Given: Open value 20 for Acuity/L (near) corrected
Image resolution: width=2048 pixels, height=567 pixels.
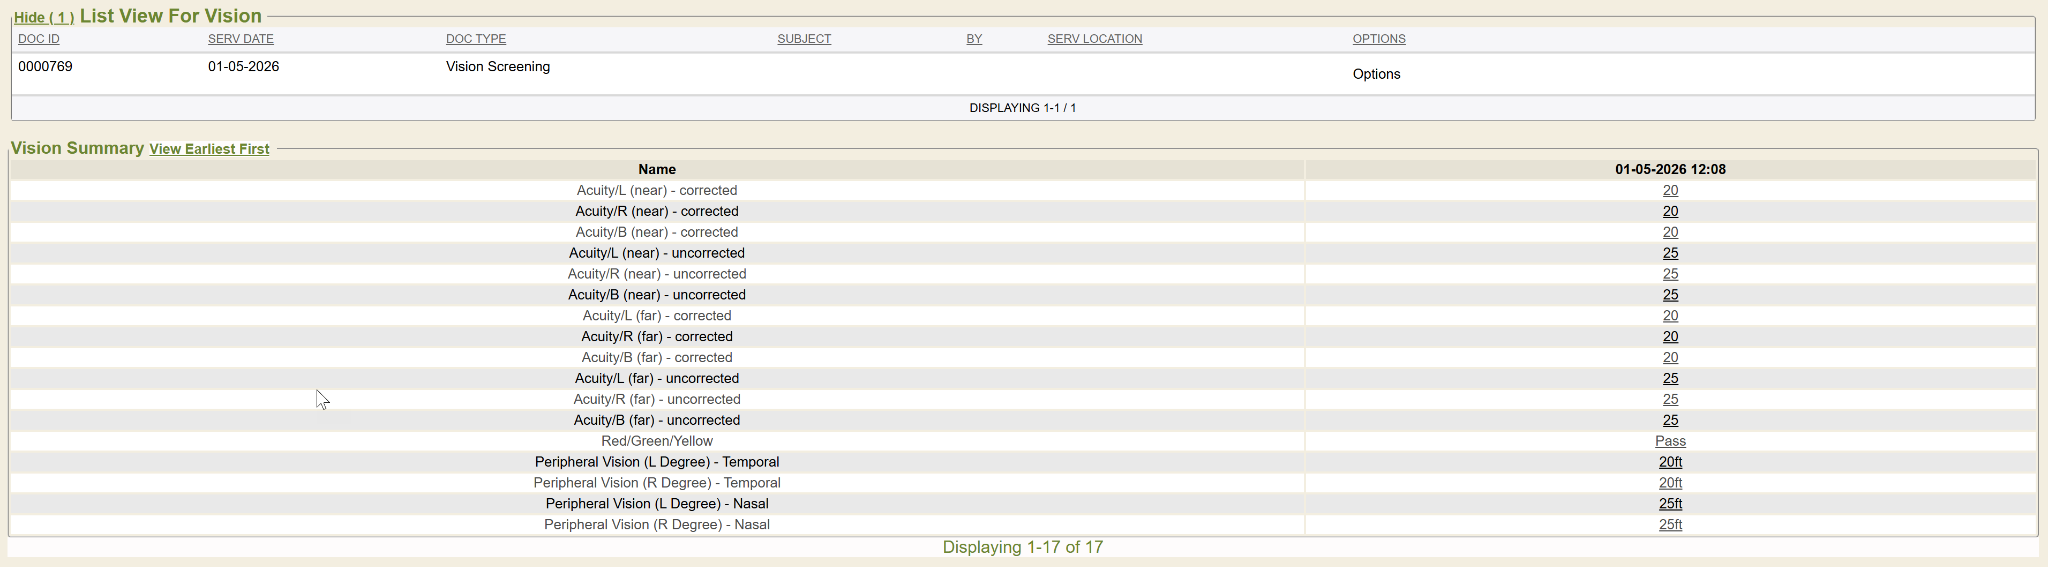Looking at the screenshot, I should pyautogui.click(x=1670, y=190).
